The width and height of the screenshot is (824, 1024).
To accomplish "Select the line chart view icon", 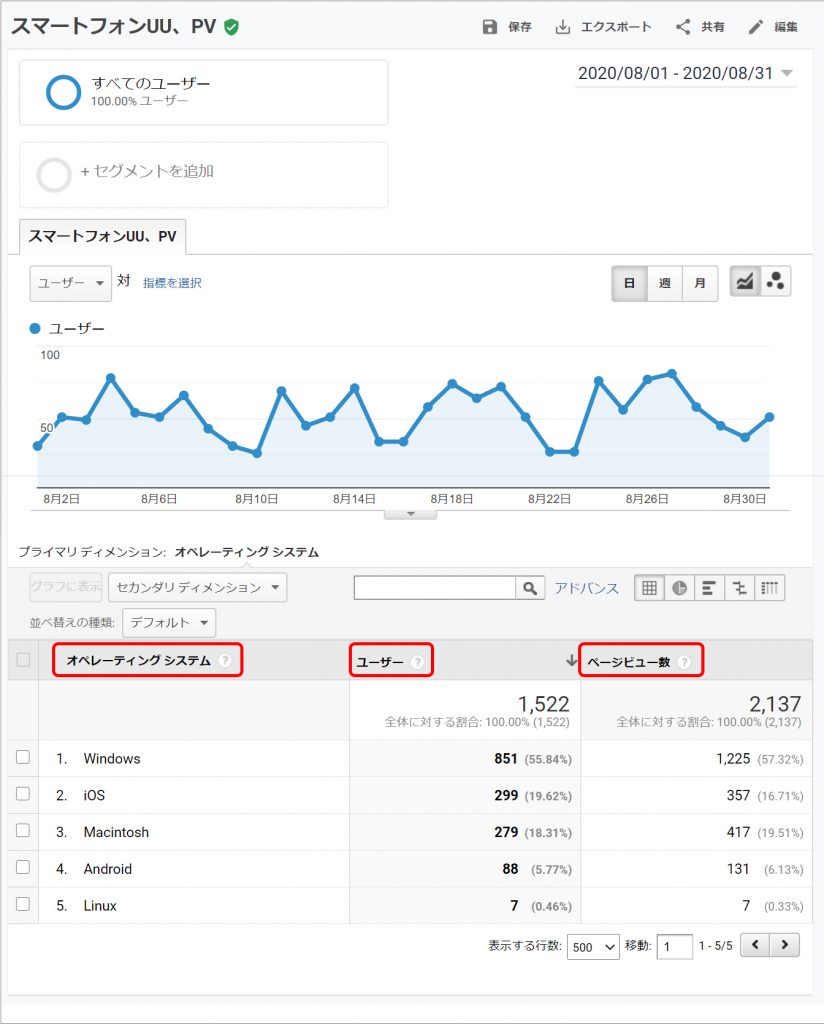I will [745, 281].
